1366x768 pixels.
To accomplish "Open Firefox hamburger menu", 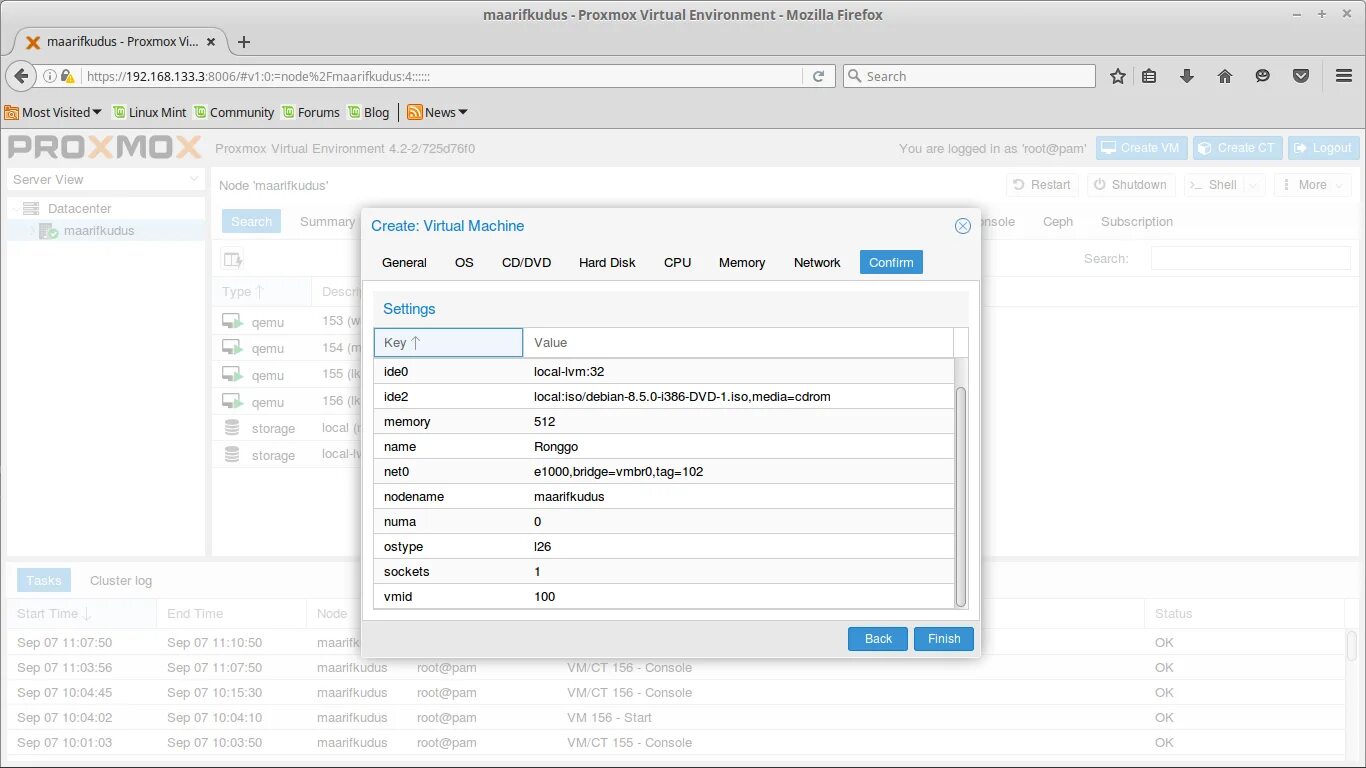I will coord(1344,76).
